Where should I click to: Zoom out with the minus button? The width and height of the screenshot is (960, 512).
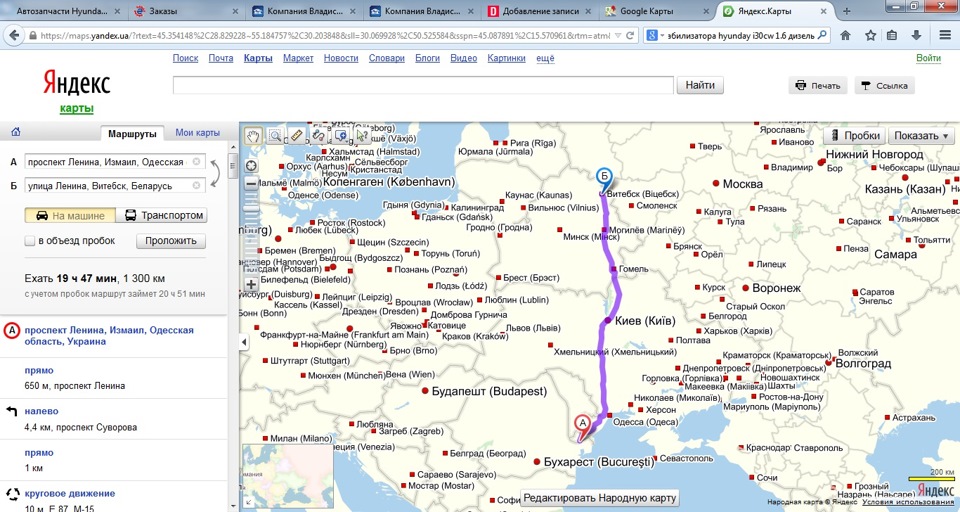pyautogui.click(x=251, y=183)
